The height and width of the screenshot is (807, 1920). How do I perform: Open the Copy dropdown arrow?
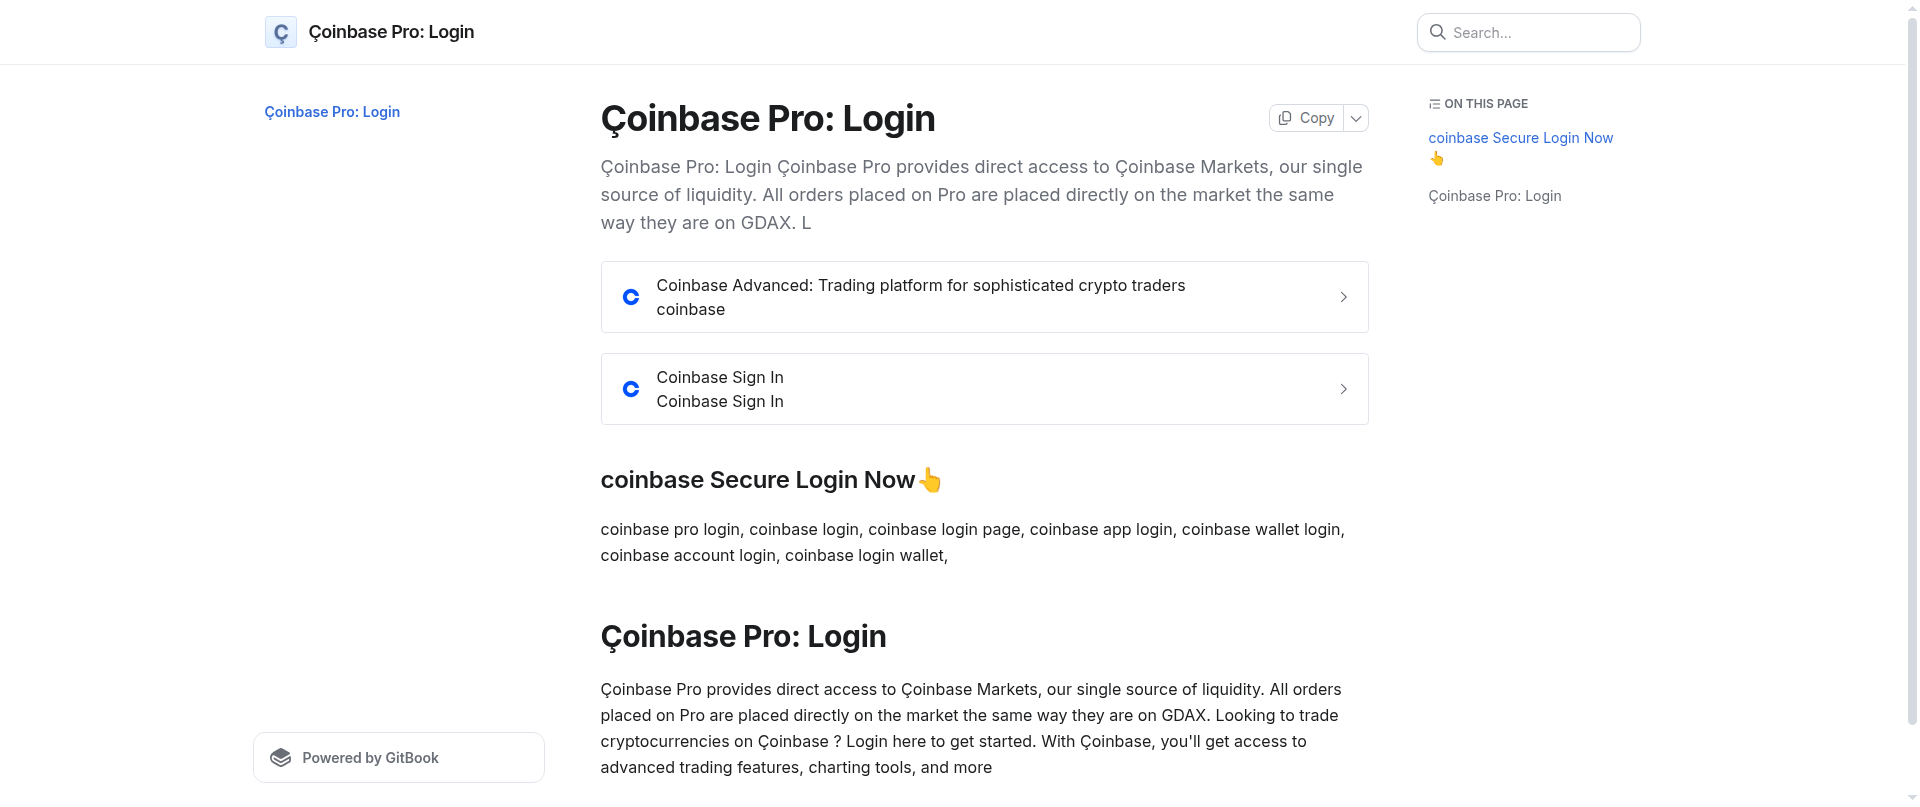click(1356, 118)
